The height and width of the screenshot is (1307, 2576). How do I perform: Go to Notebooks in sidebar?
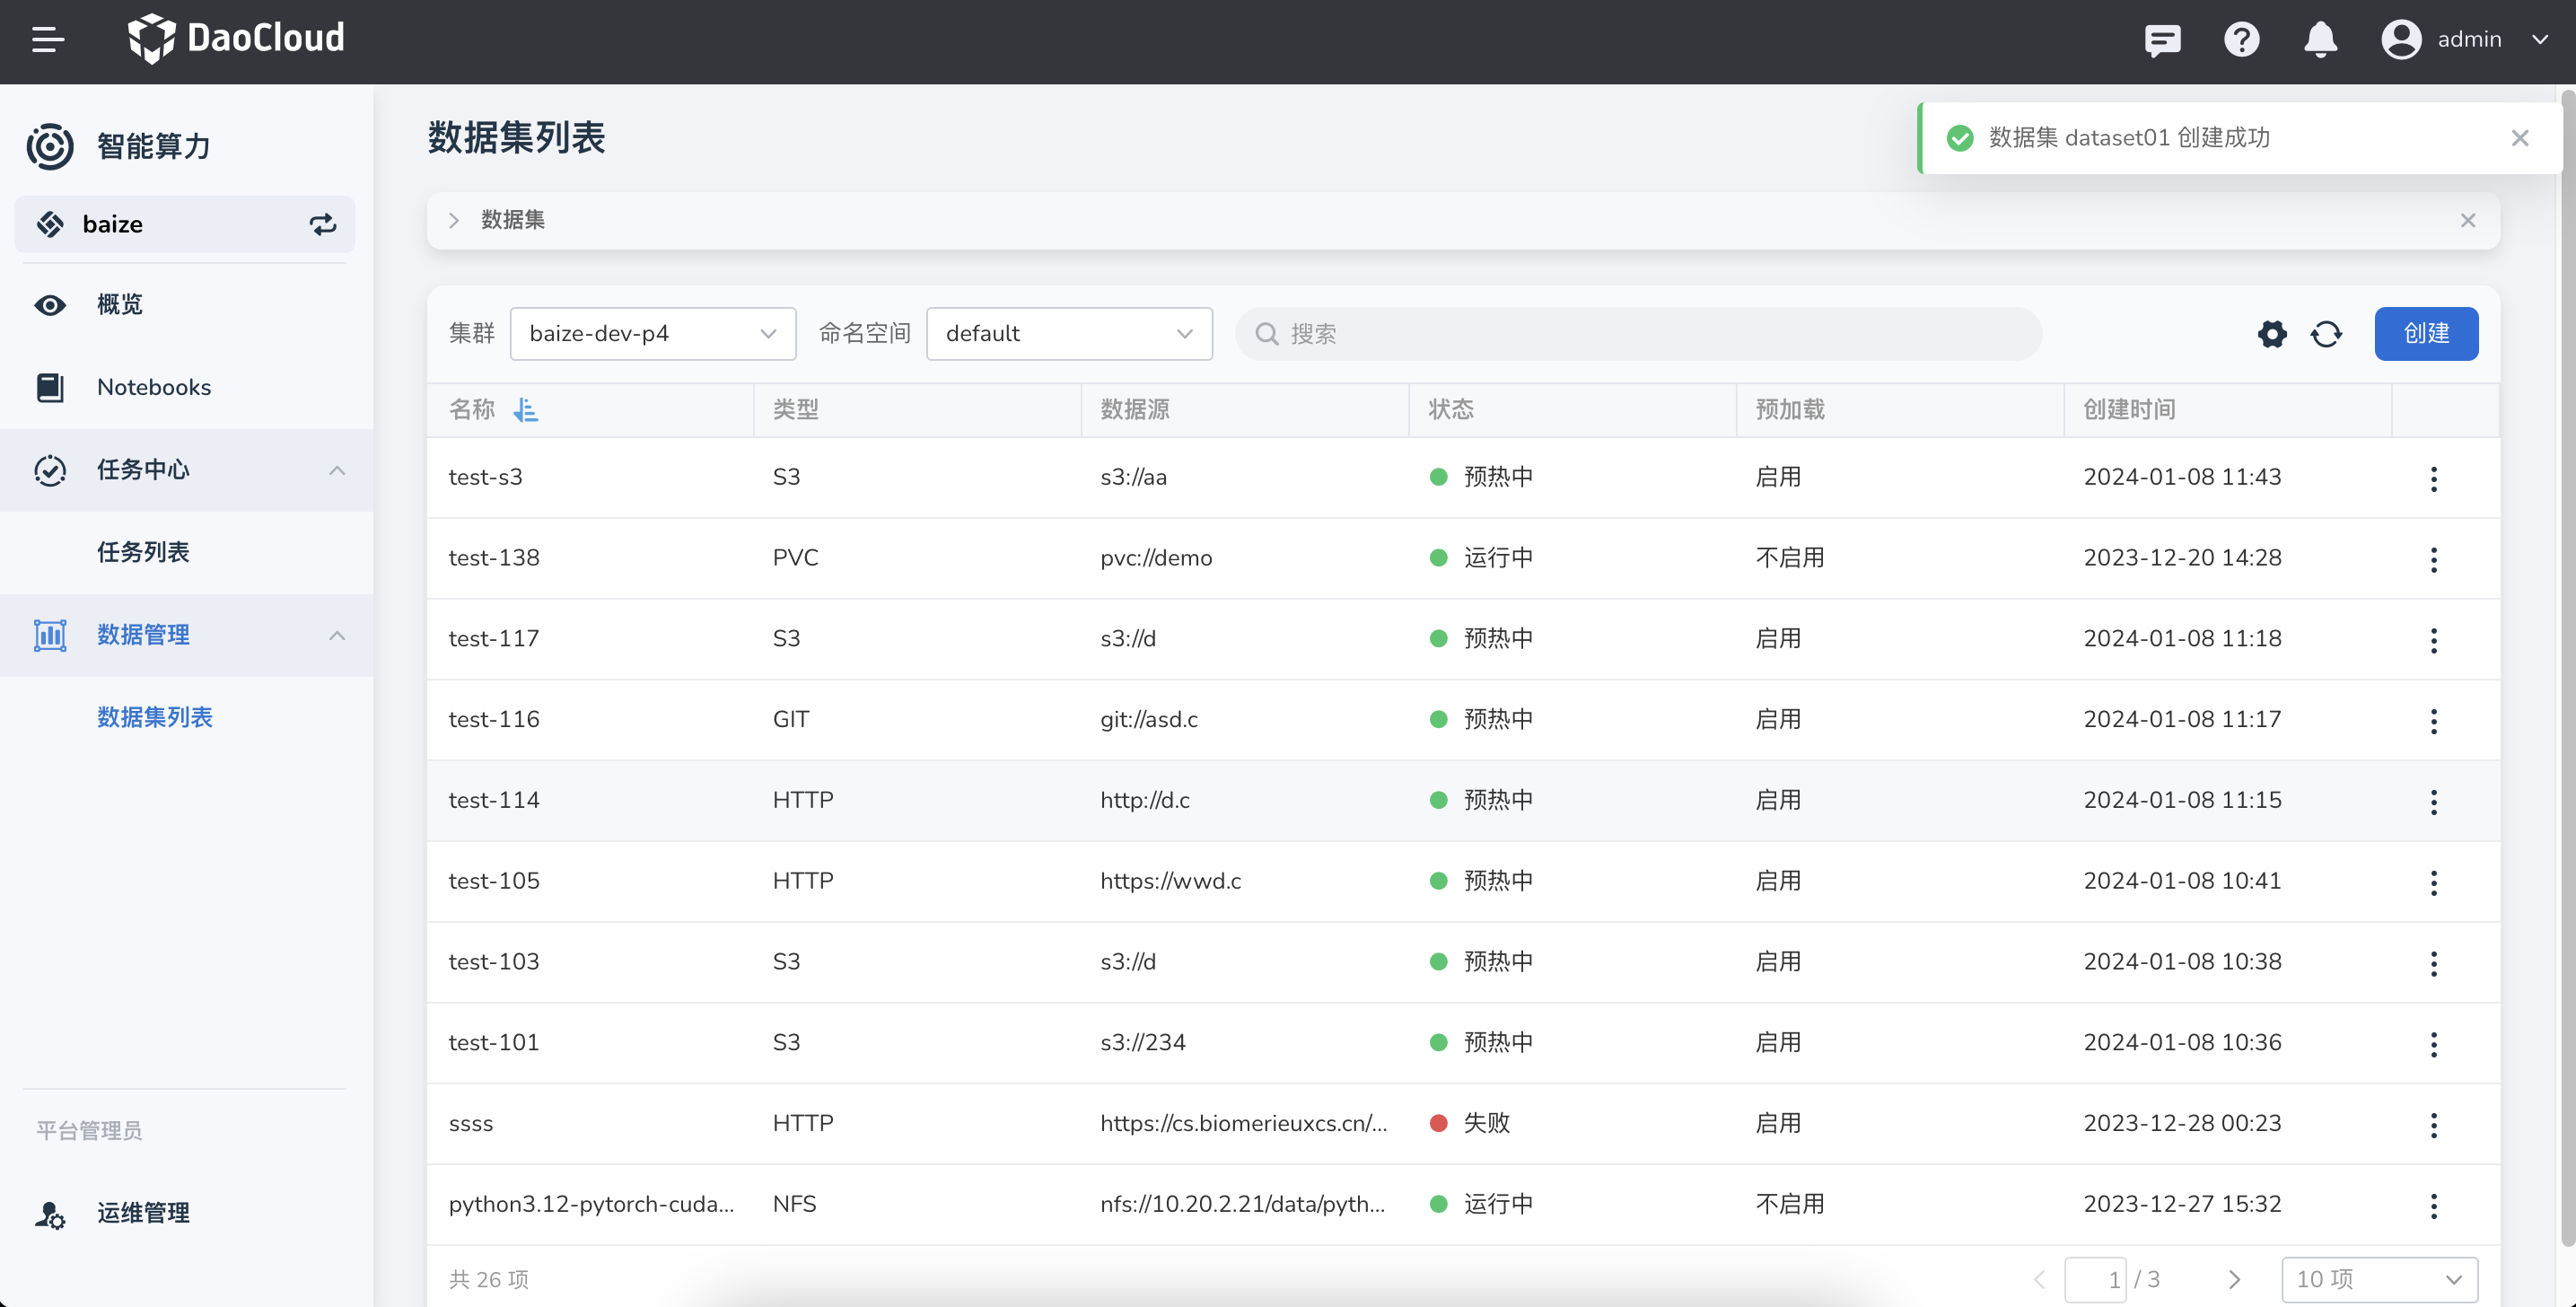click(153, 387)
